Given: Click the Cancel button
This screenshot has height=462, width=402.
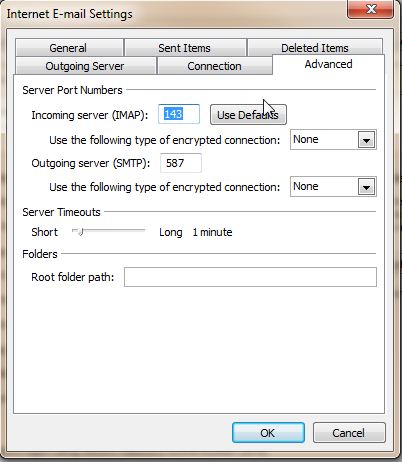Looking at the screenshot, I should (x=349, y=433).
